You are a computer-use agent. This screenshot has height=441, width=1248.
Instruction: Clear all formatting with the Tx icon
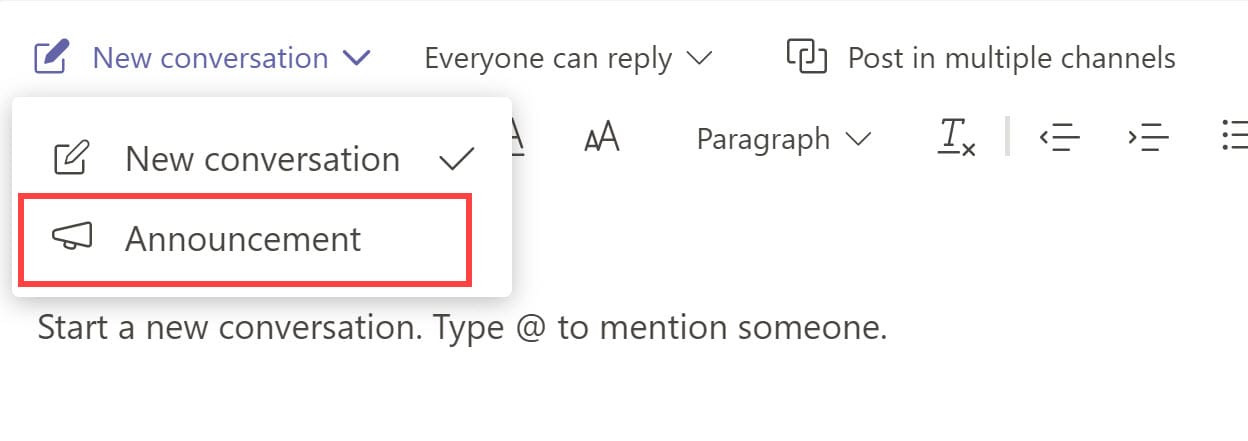click(955, 137)
